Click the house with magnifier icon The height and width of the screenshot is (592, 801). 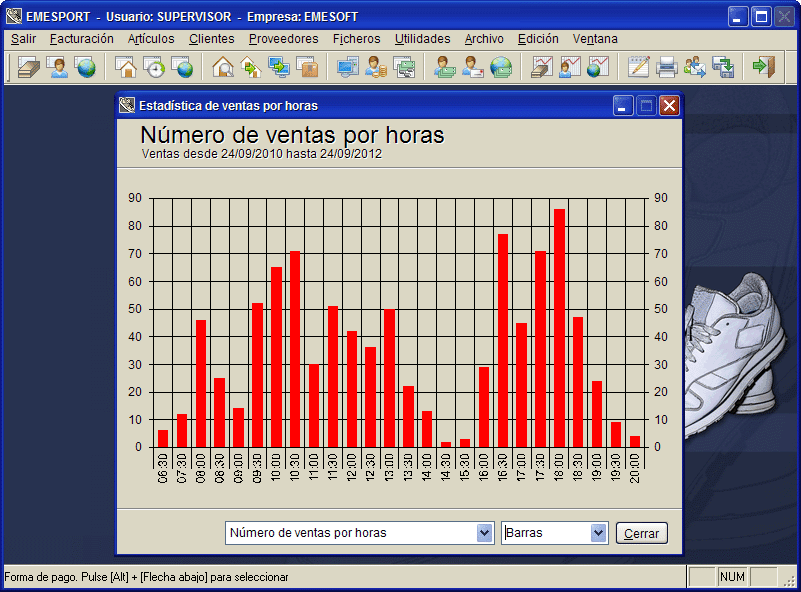pyautogui.click(x=223, y=67)
